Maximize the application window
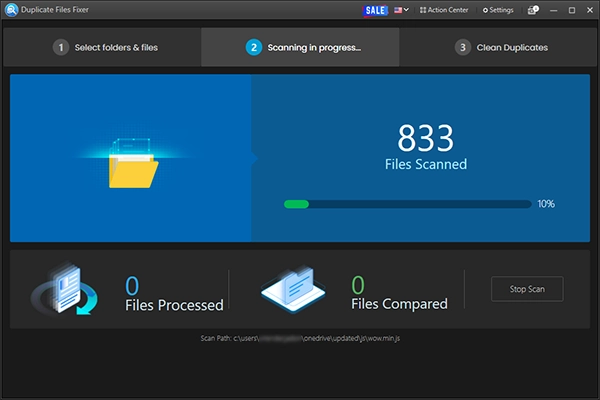 coord(572,10)
